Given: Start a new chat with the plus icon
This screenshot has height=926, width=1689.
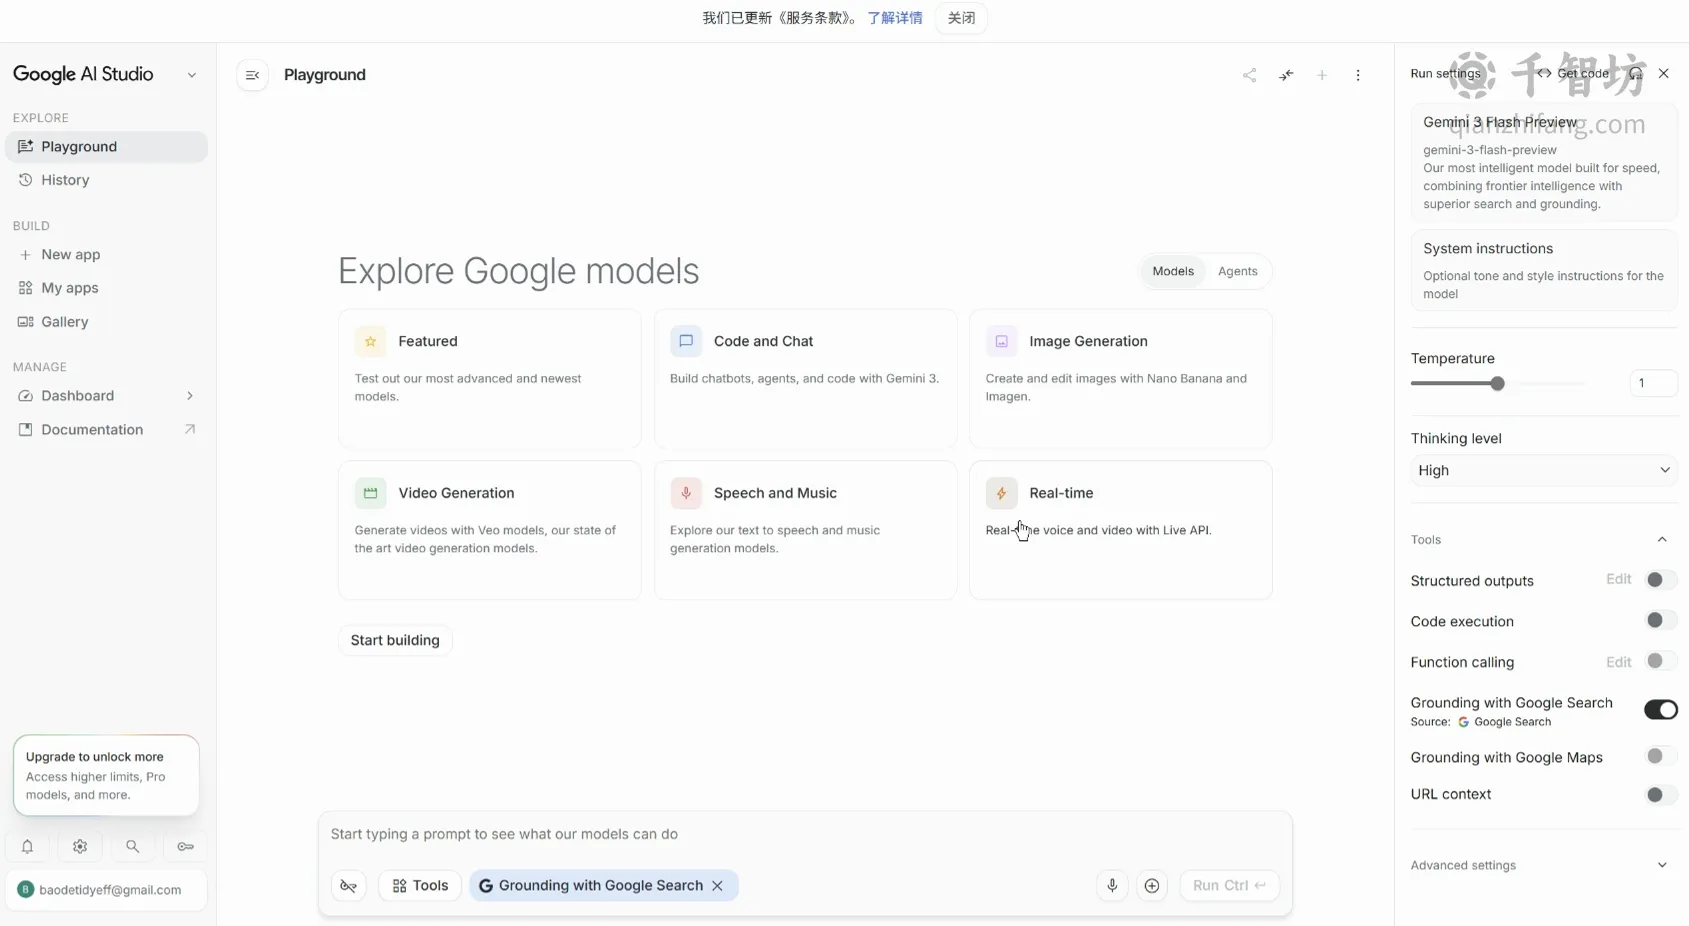Looking at the screenshot, I should pyautogui.click(x=1322, y=75).
